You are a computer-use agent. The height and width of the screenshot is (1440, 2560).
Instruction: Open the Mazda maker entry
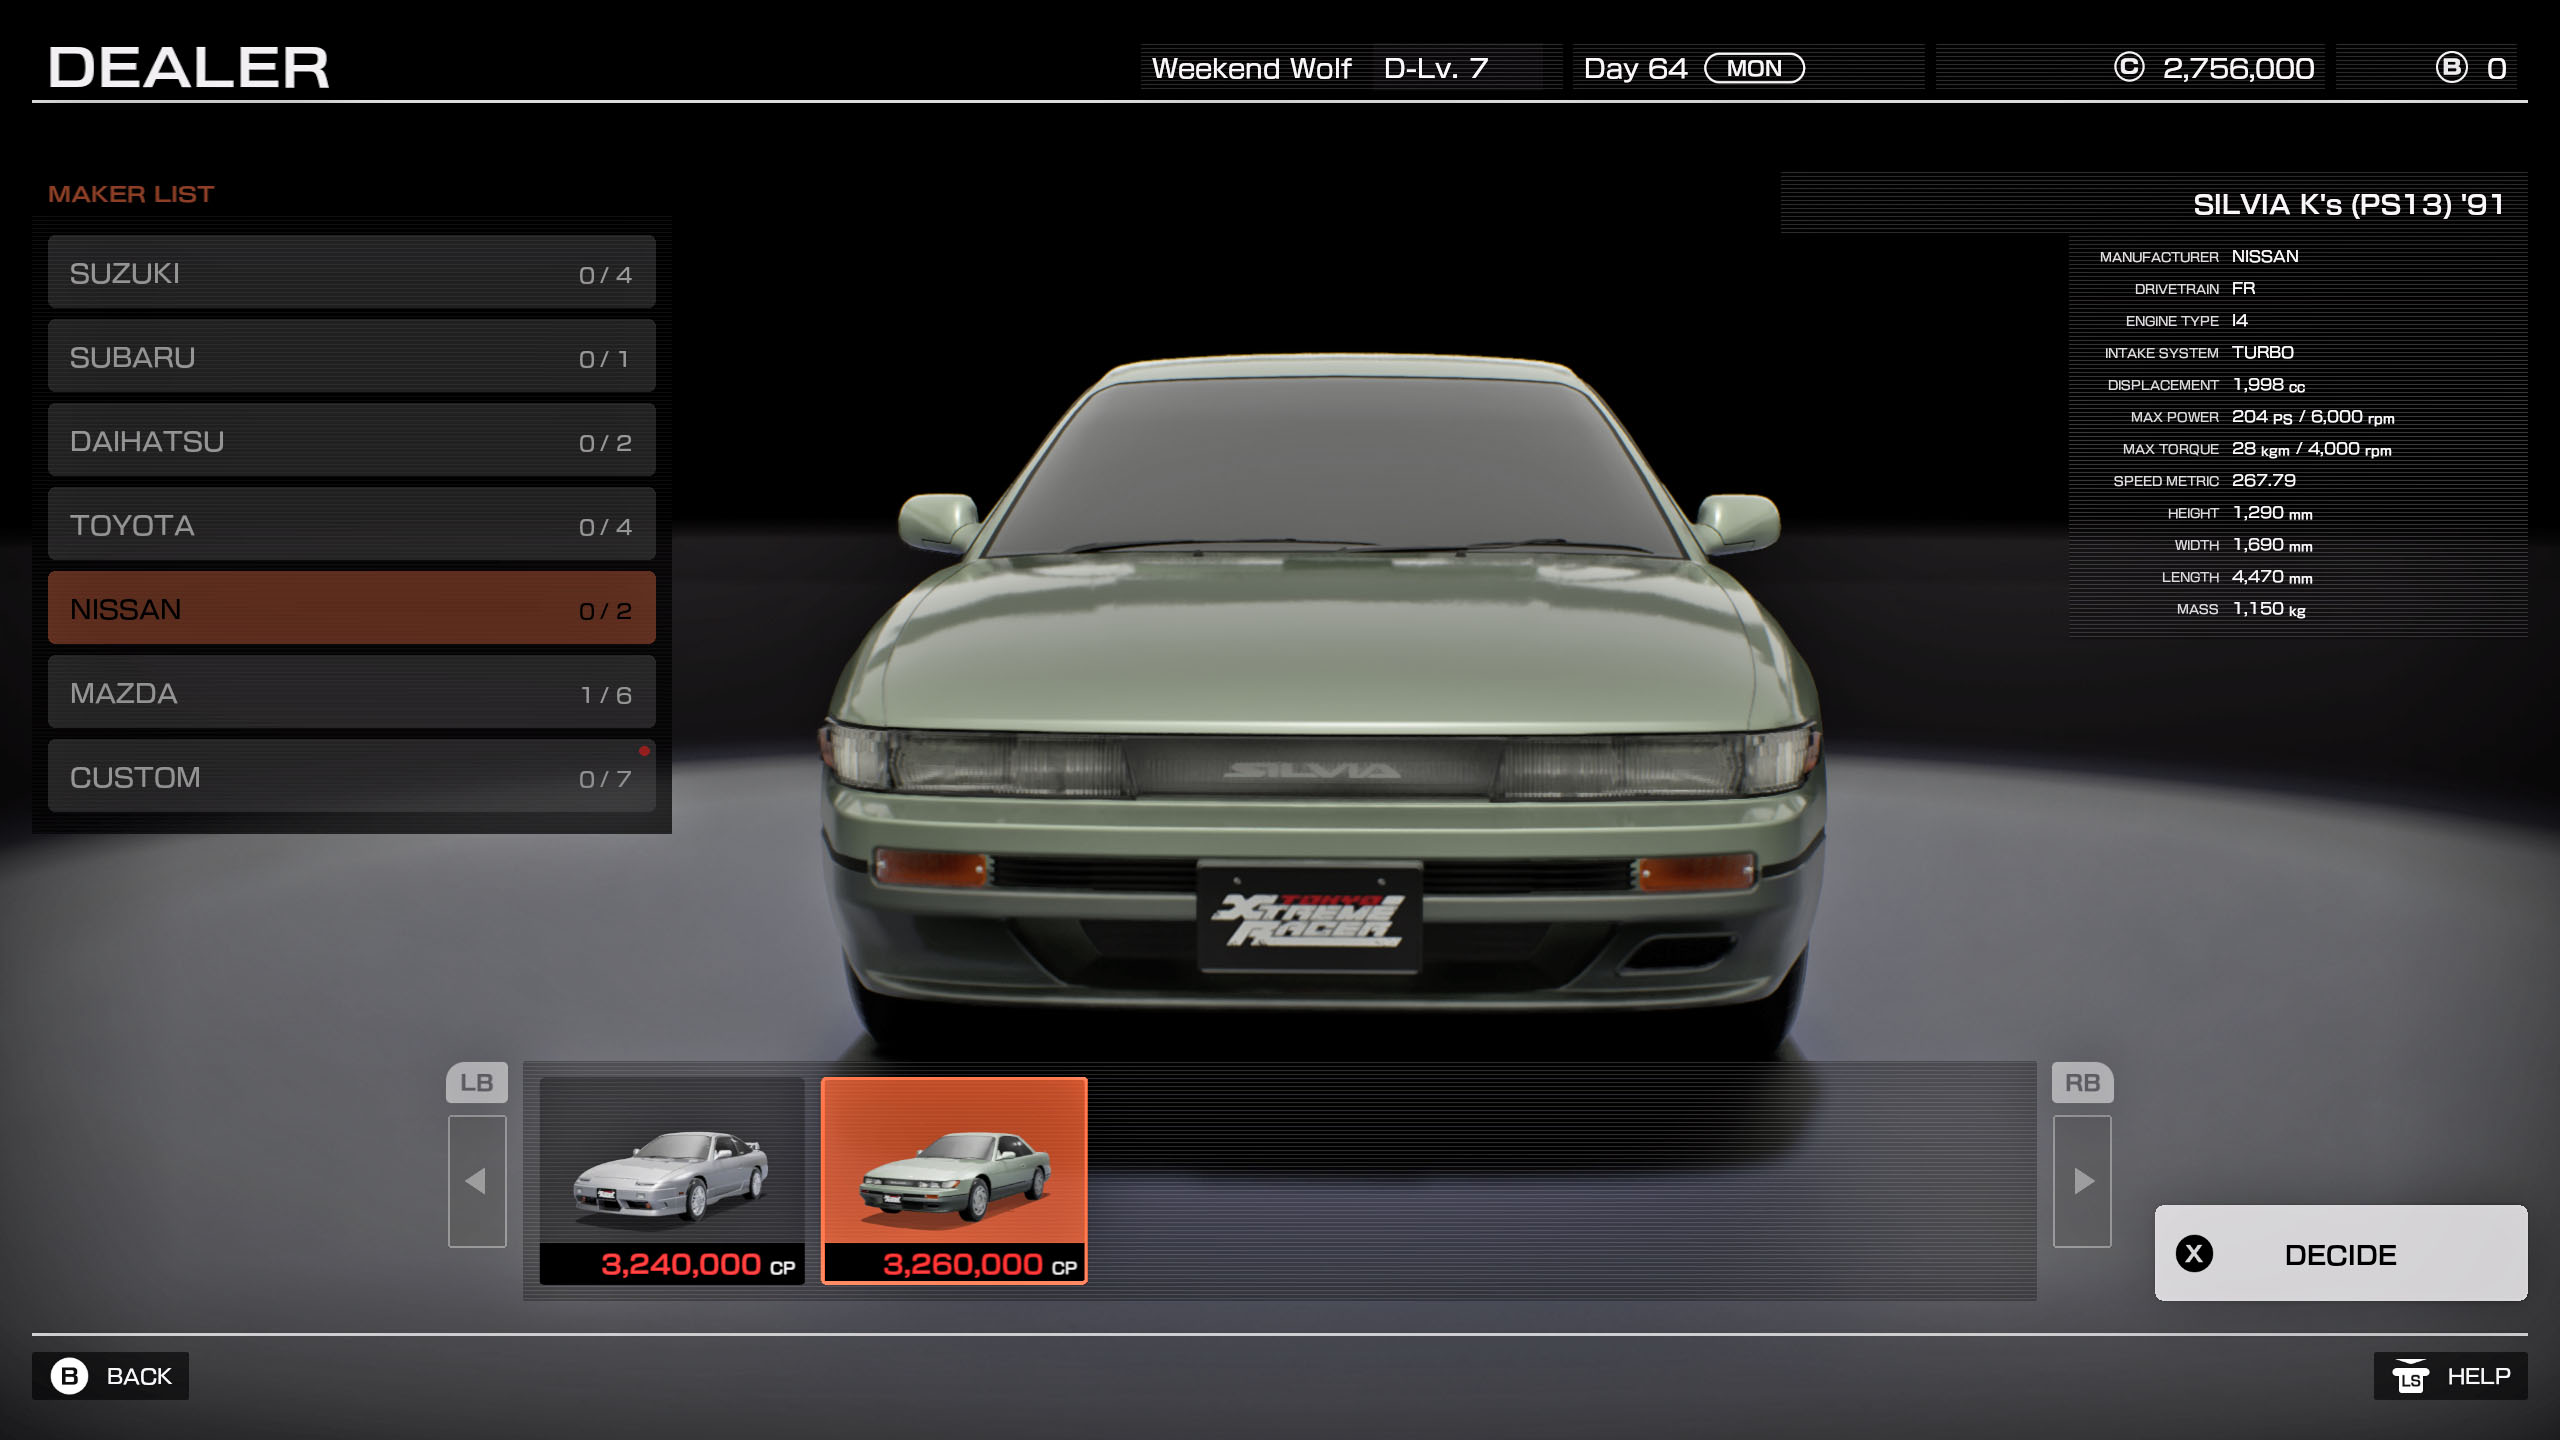351,693
